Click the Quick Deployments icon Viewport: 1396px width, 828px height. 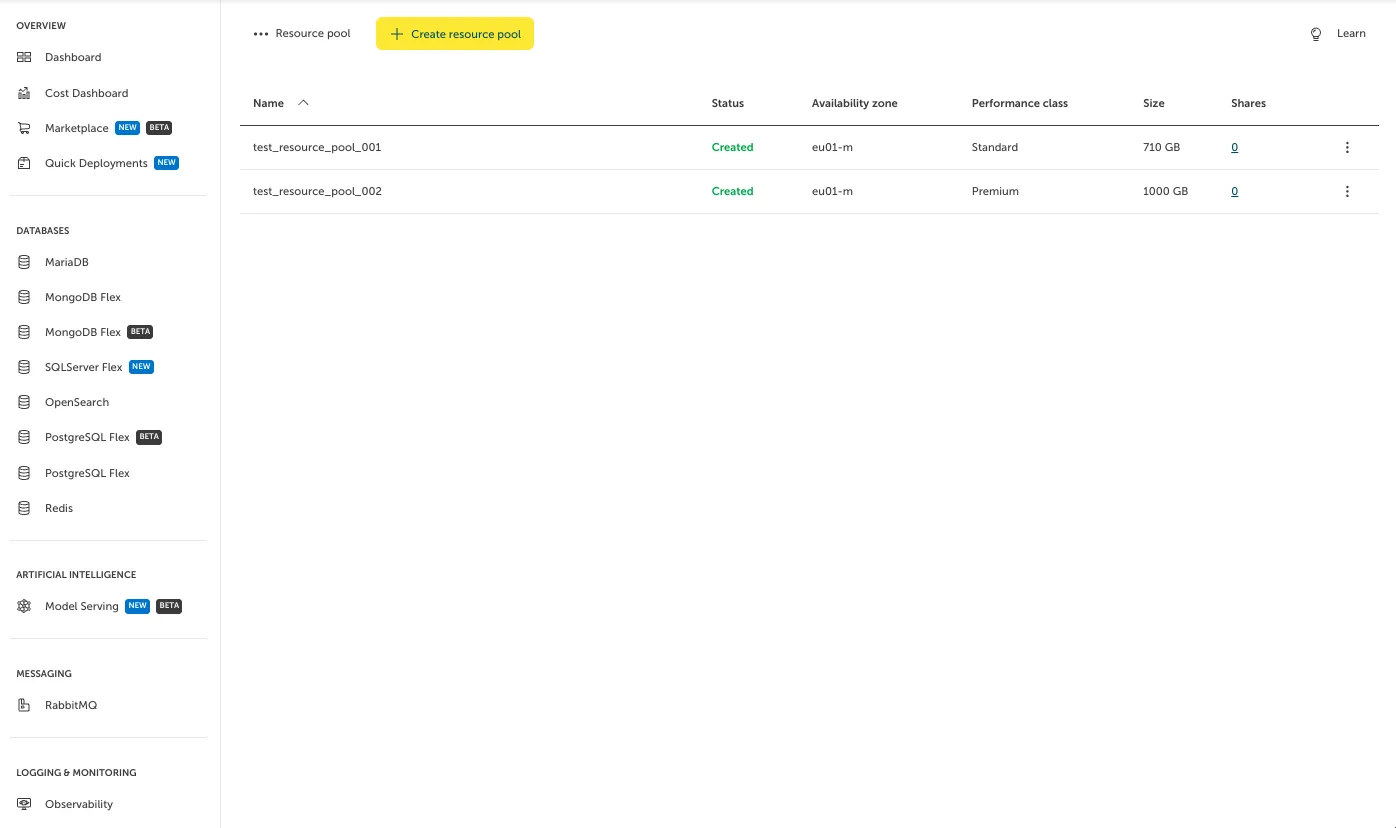(x=24, y=163)
